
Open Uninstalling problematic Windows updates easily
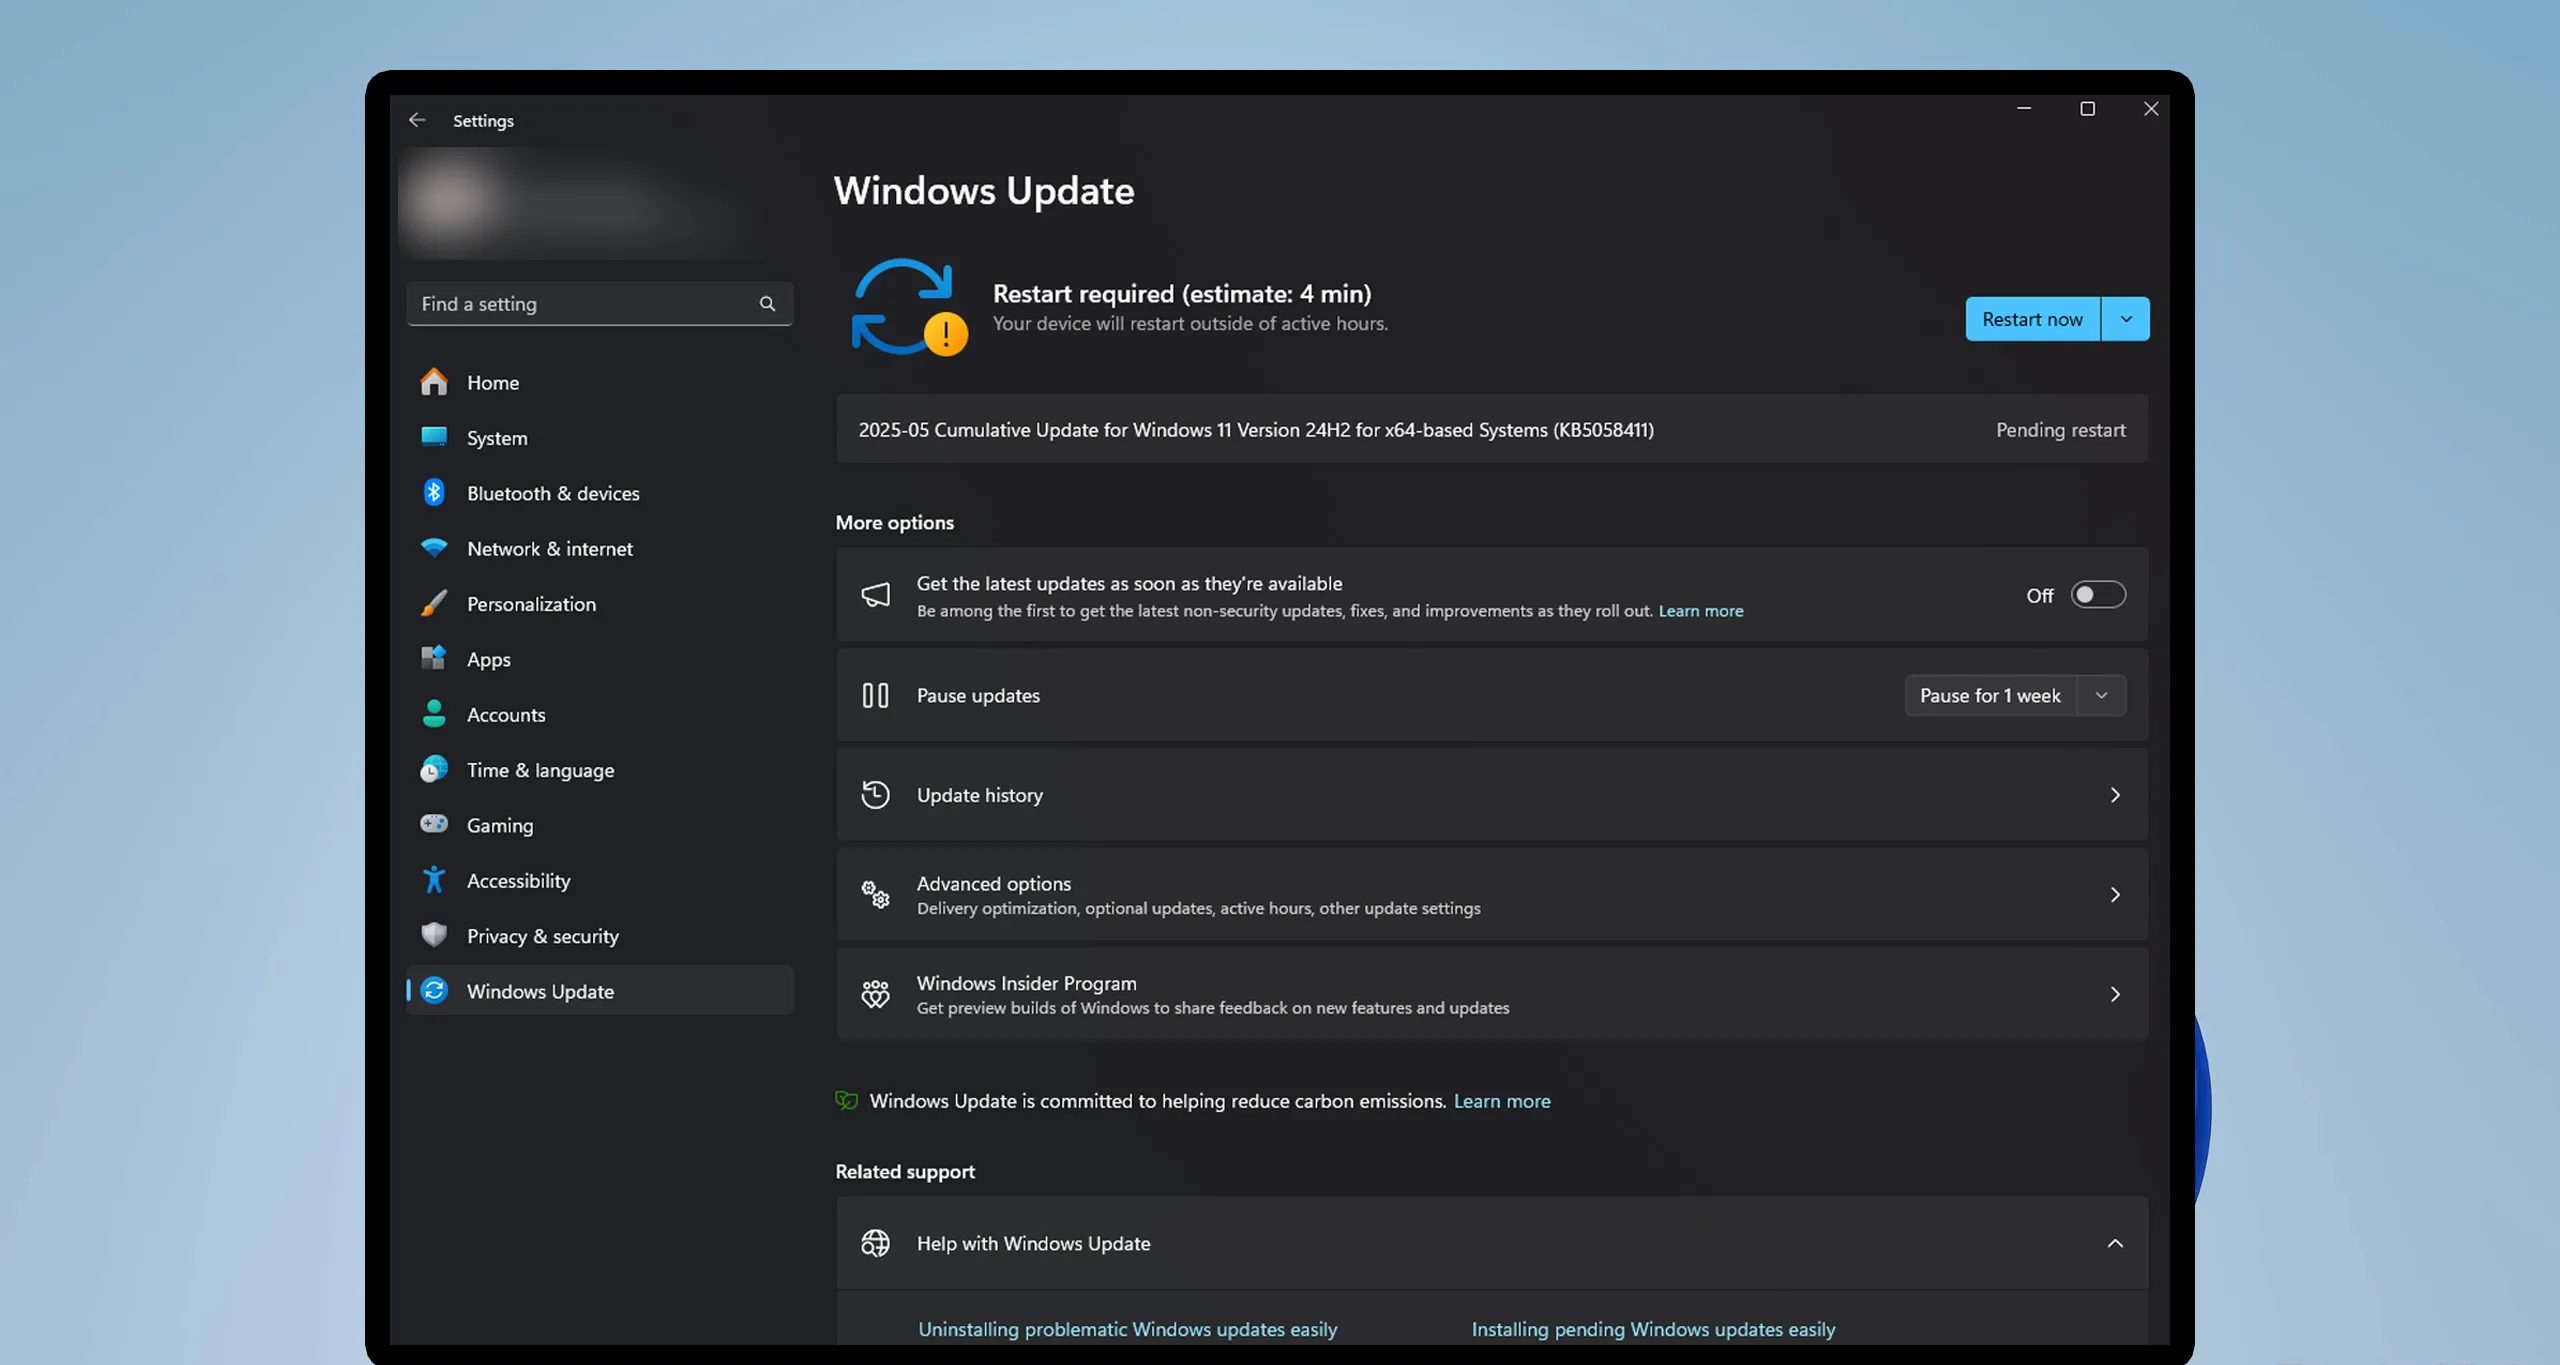[1127, 1329]
